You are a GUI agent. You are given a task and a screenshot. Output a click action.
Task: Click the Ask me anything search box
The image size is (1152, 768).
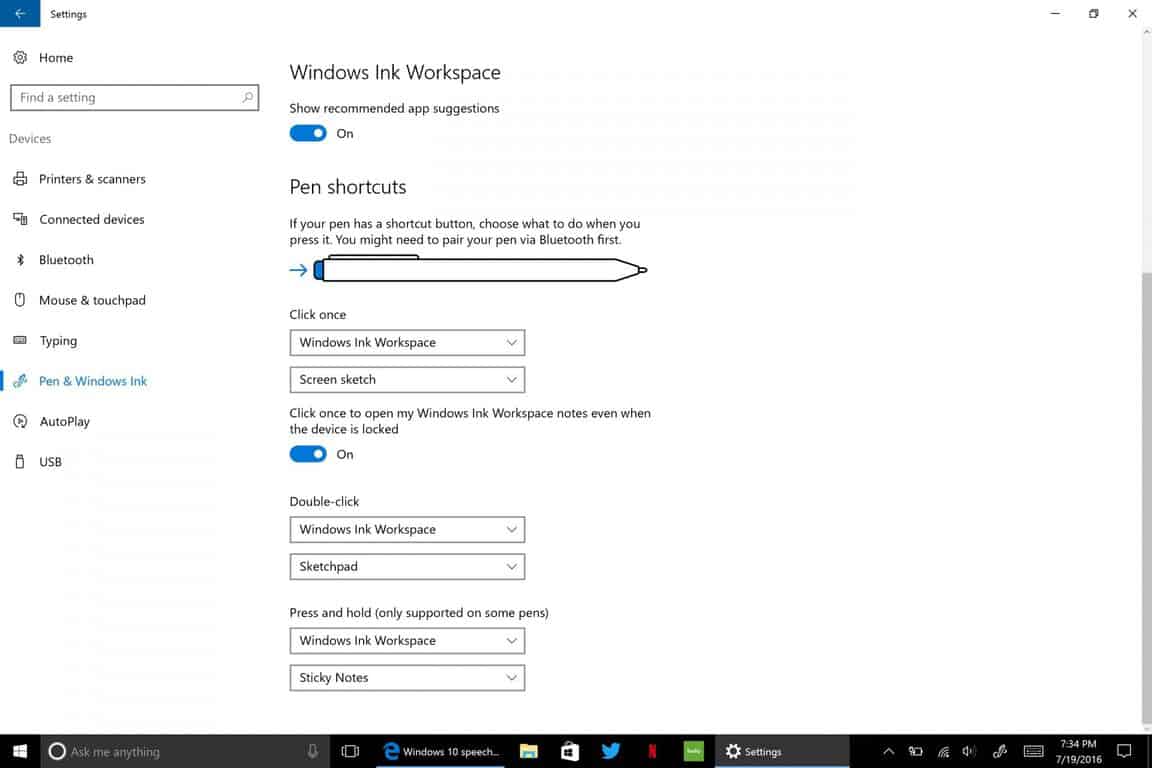coord(187,751)
